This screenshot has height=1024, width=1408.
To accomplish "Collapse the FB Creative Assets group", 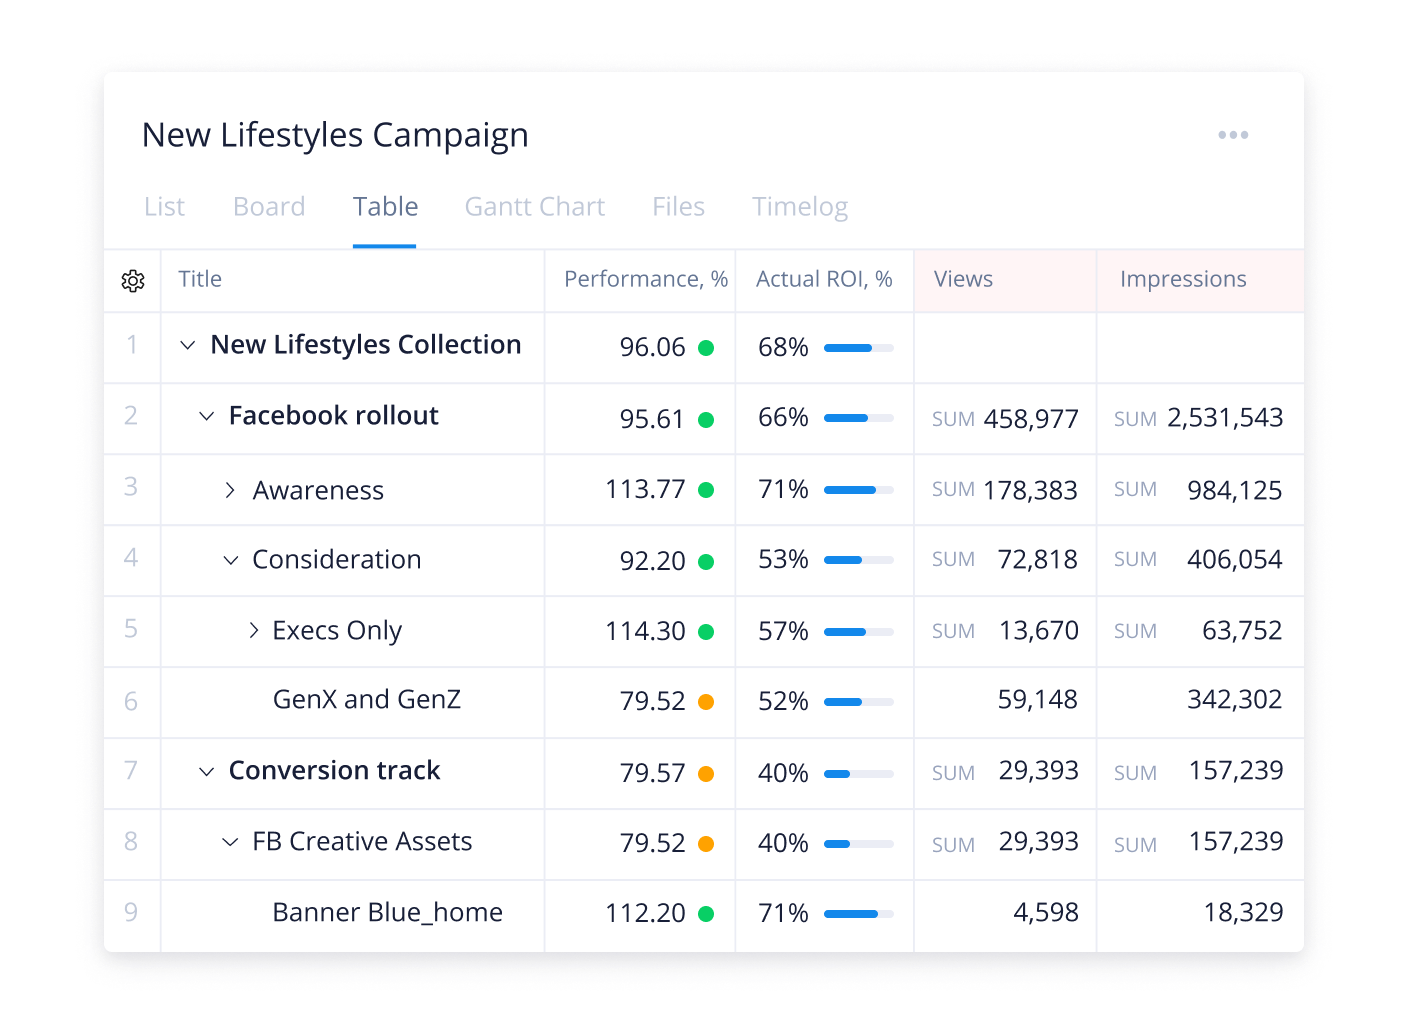I will (230, 842).
